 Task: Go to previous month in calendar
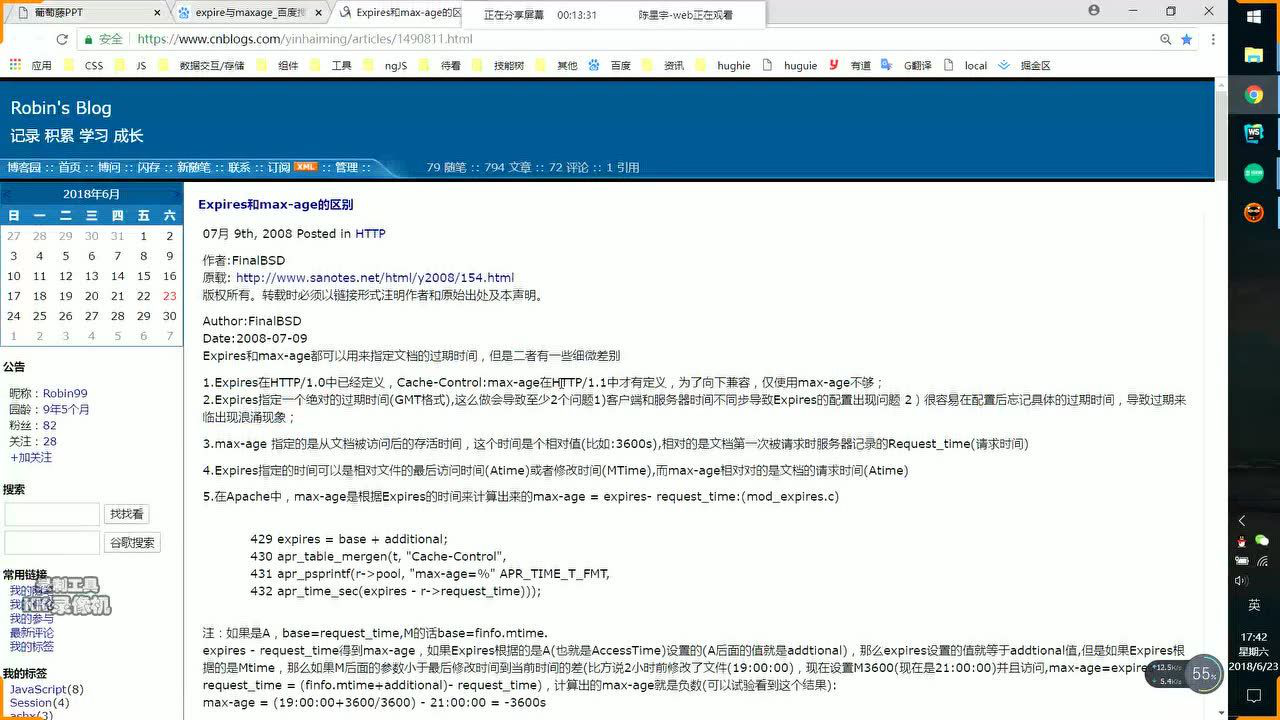pos(7,194)
